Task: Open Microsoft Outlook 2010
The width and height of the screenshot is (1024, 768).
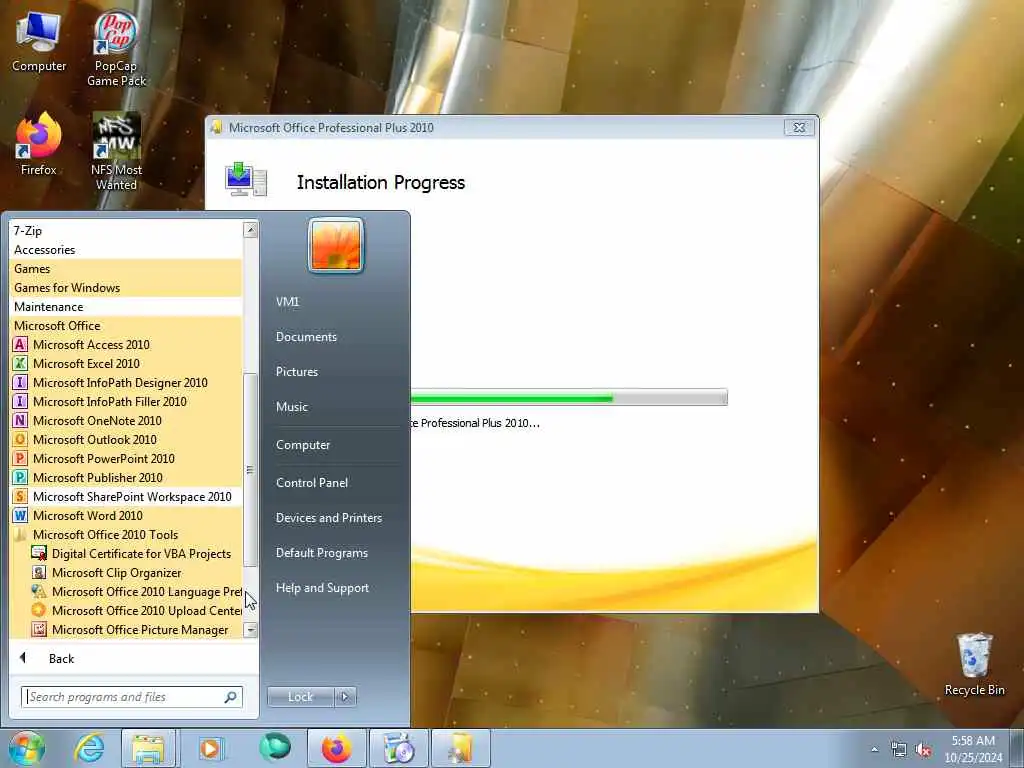Action: tap(95, 439)
